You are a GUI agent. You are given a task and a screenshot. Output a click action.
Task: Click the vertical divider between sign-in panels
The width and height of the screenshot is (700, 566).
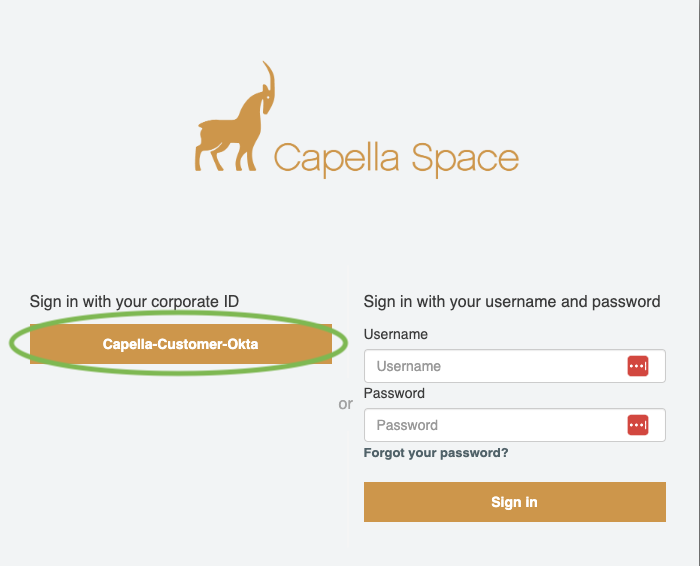pos(347,470)
